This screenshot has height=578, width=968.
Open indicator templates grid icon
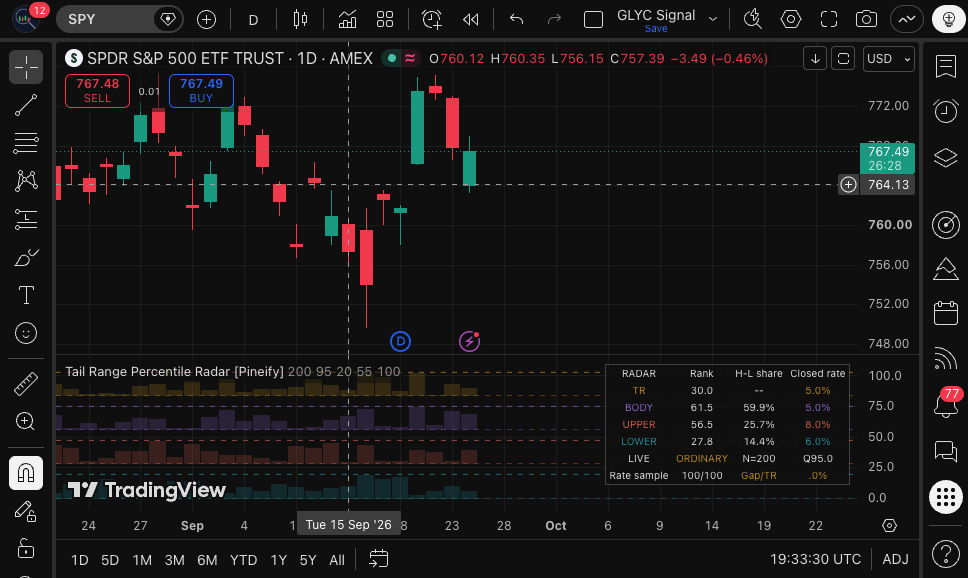click(x=385, y=20)
